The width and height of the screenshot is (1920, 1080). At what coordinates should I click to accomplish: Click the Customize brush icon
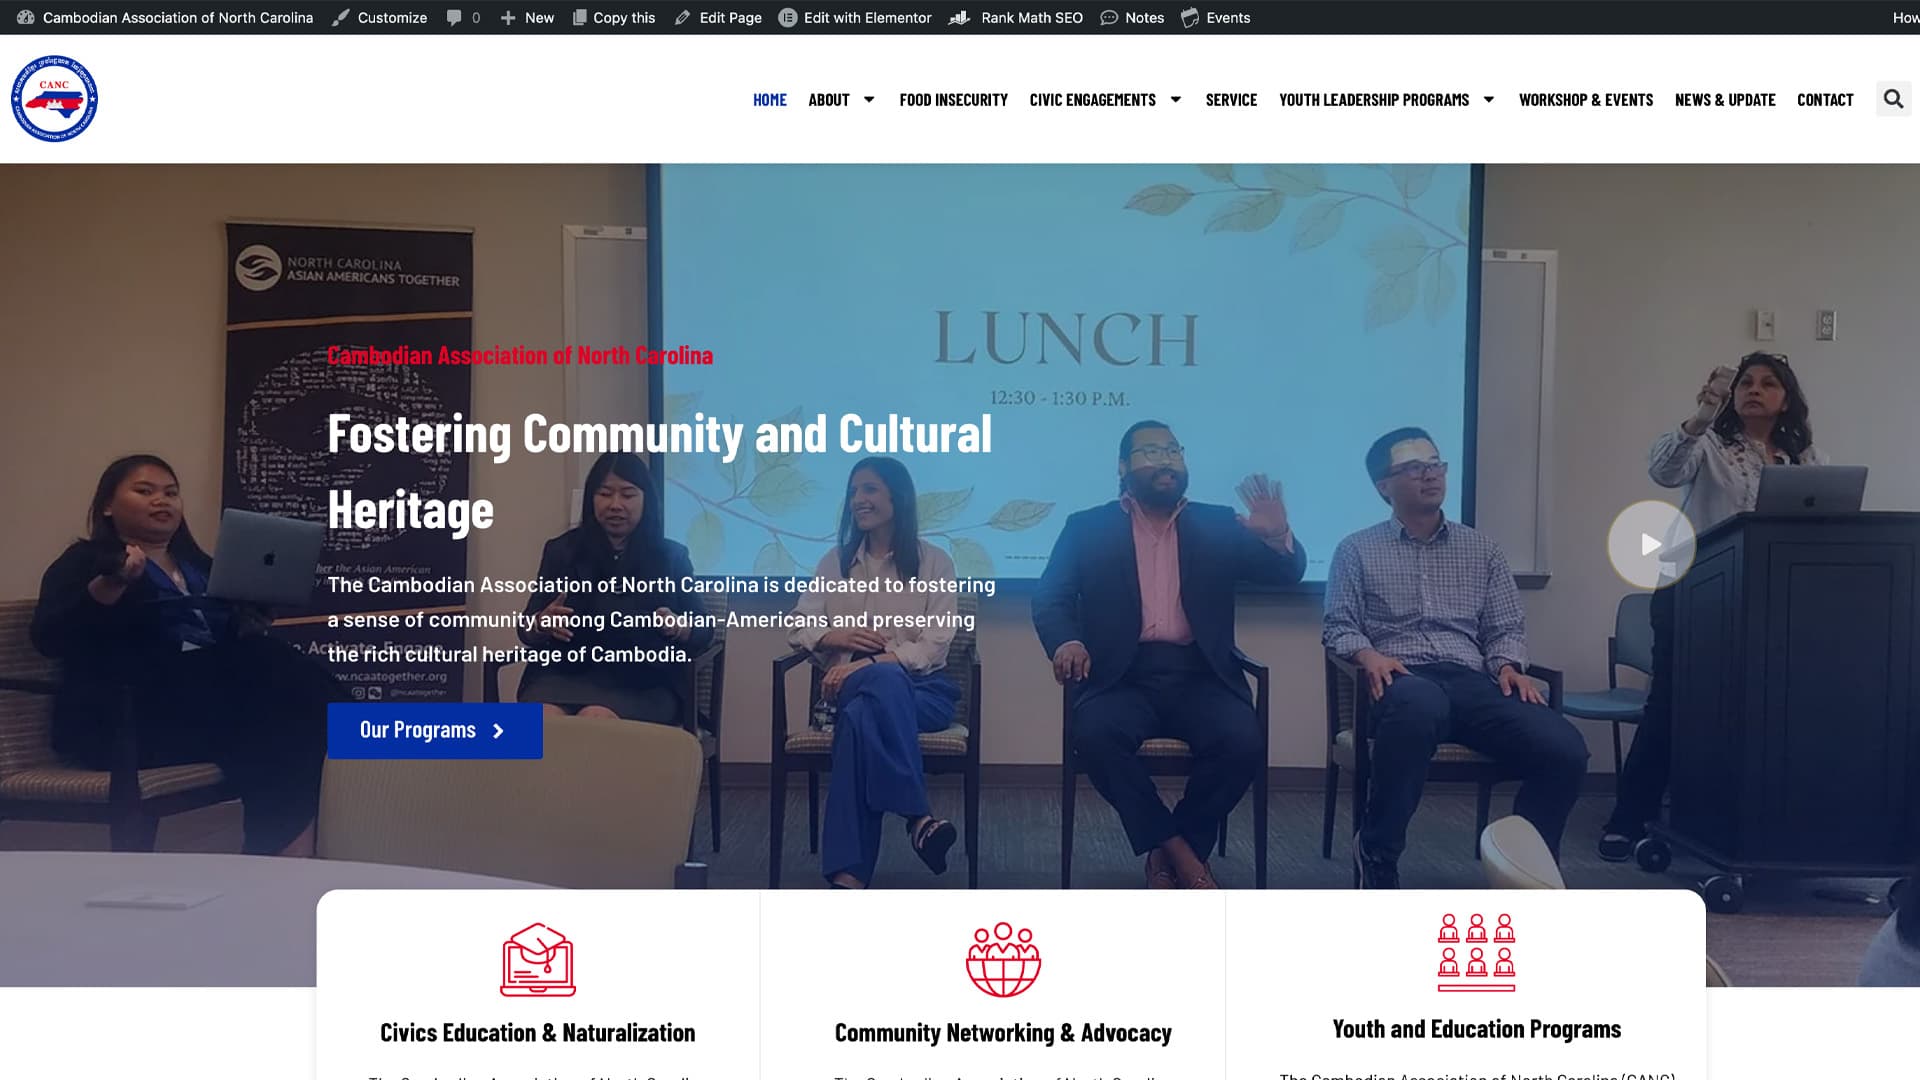point(341,17)
